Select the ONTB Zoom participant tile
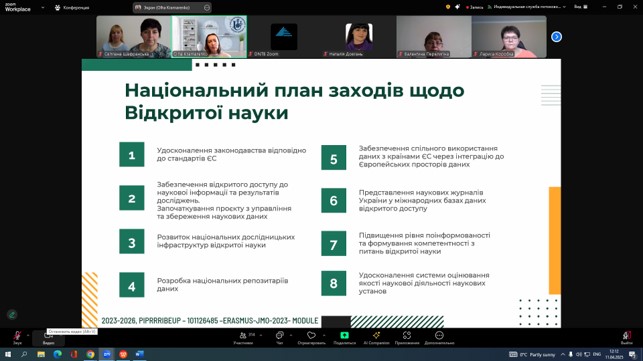Image resolution: width=643 pixels, height=361 pixels. click(284, 37)
